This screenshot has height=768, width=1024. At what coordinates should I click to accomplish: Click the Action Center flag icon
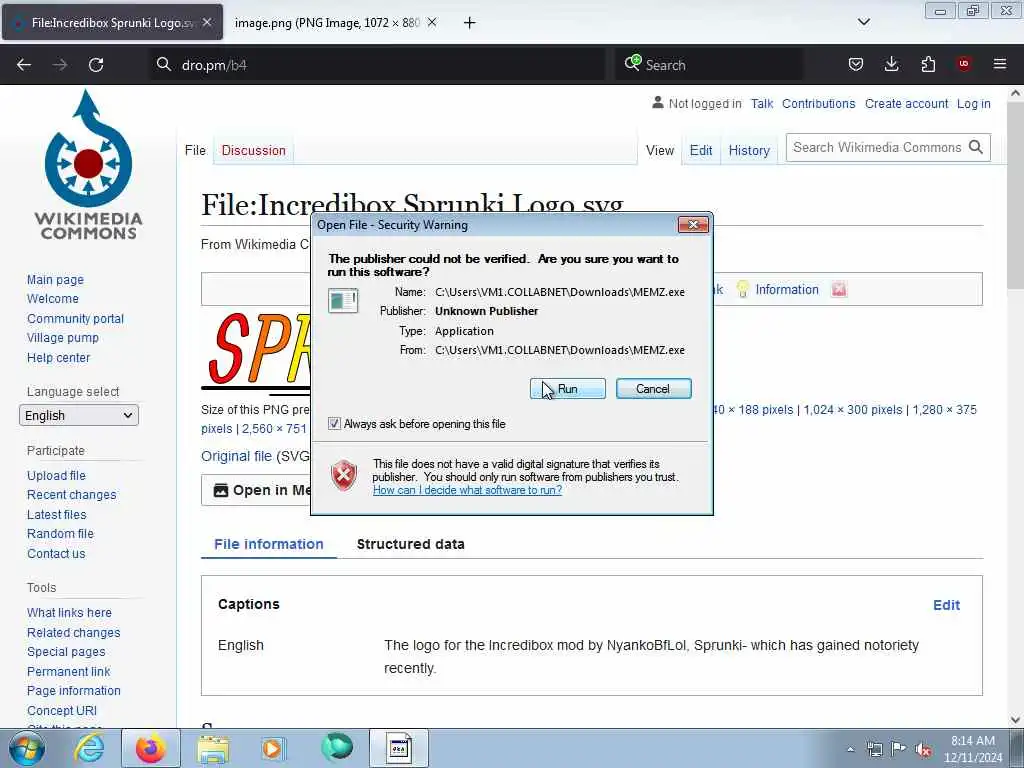point(899,749)
